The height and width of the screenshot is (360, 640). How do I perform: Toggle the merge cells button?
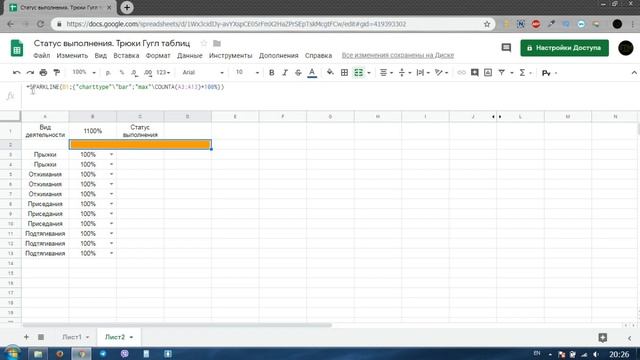pos(358,73)
